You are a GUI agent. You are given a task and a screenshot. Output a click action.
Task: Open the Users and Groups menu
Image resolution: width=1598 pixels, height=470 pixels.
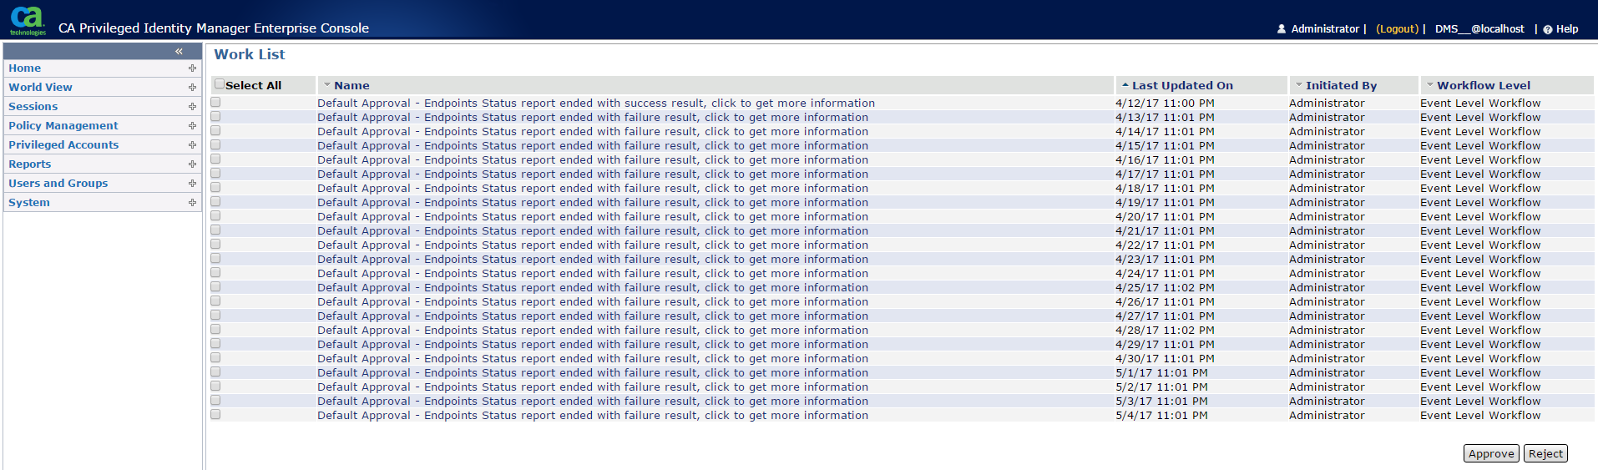(58, 183)
